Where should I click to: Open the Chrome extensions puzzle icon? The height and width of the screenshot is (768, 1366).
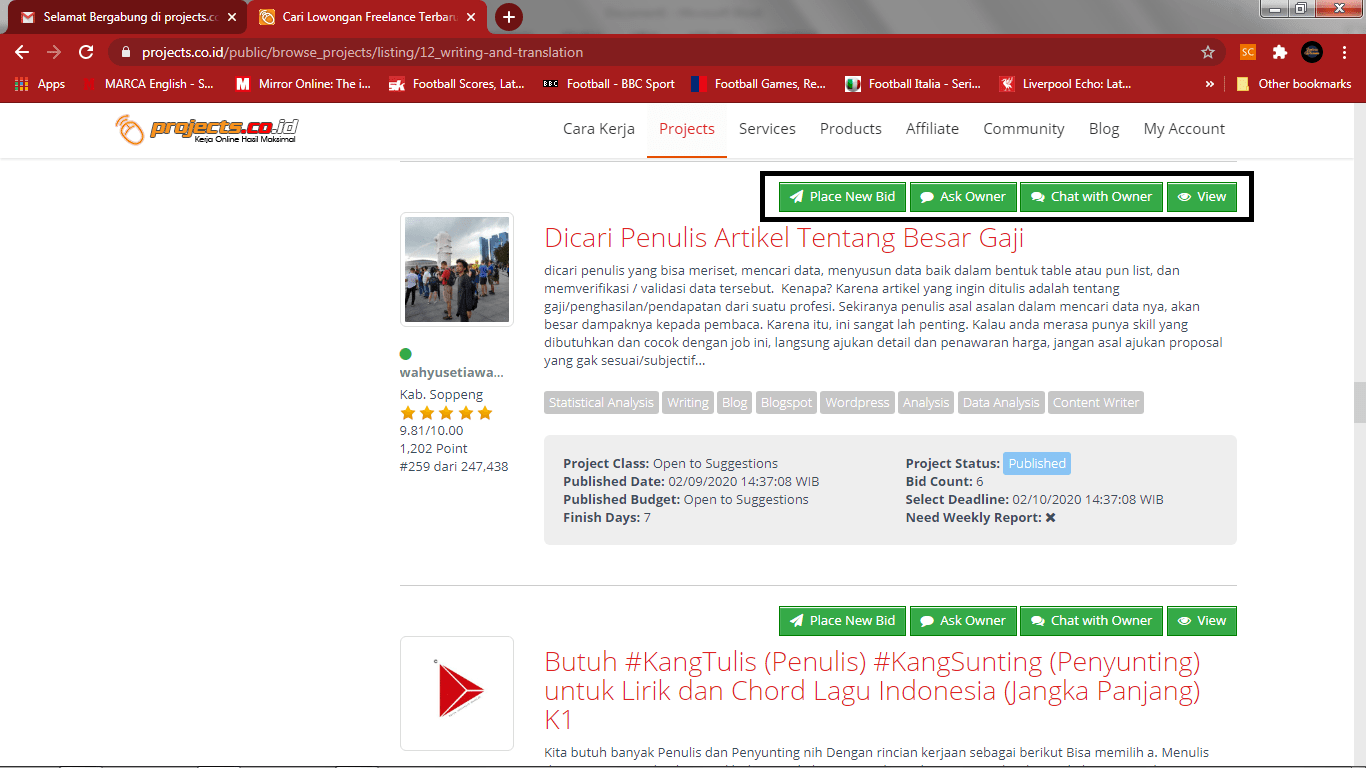1281,50
